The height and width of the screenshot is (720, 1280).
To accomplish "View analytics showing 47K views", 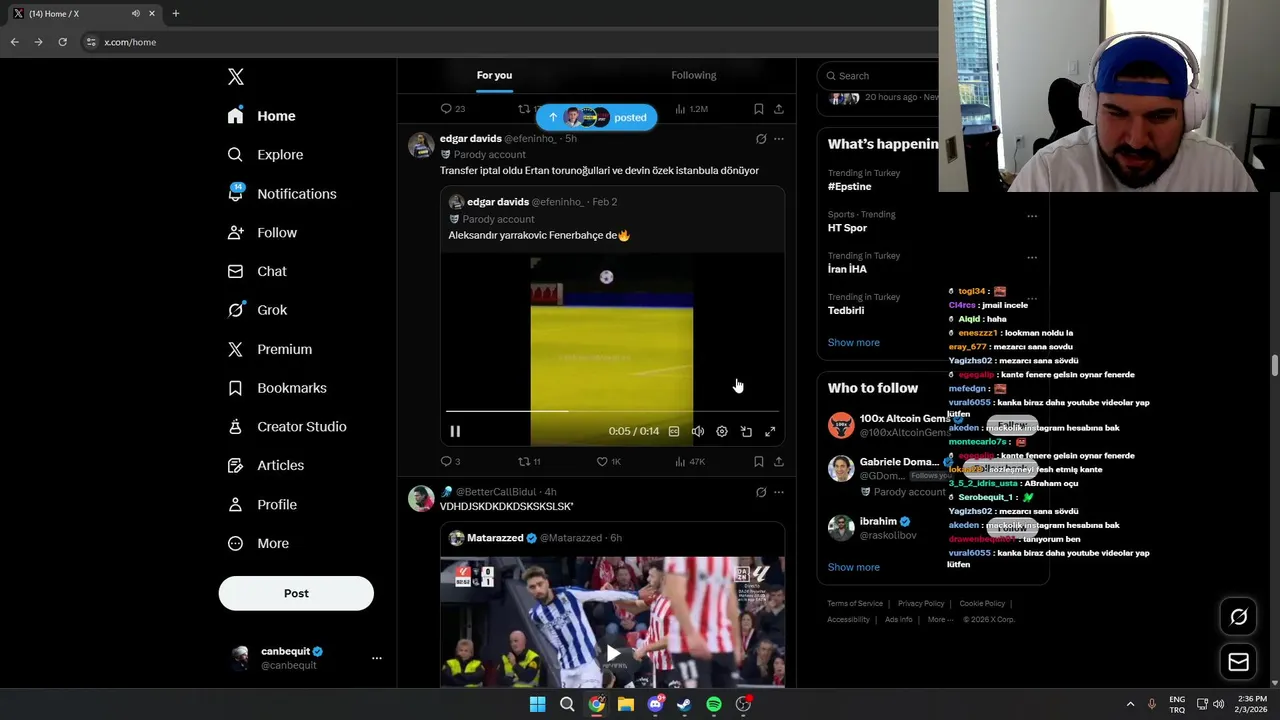I will click(690, 461).
